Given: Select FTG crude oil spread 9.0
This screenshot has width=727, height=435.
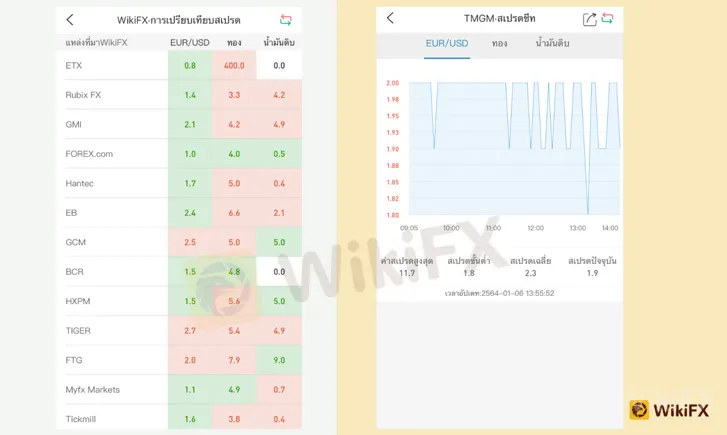Looking at the screenshot, I should (279, 360).
